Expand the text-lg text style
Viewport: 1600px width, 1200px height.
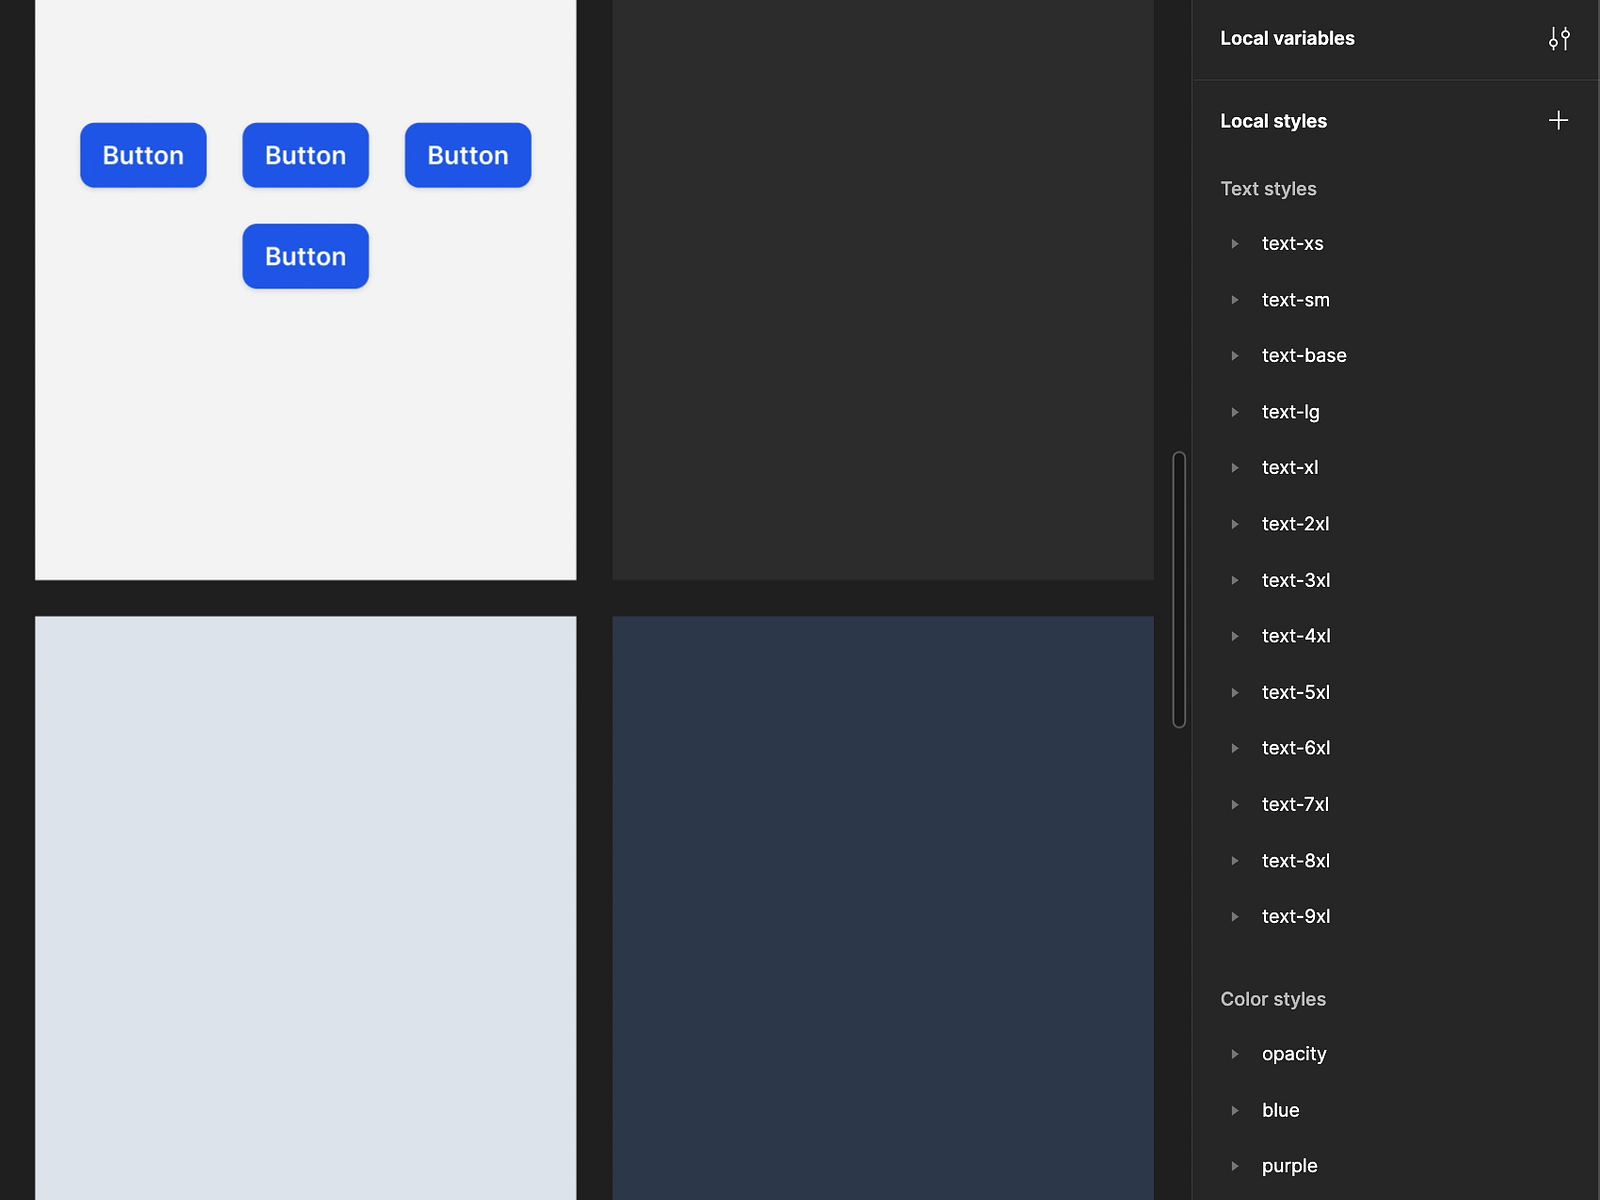(1236, 411)
